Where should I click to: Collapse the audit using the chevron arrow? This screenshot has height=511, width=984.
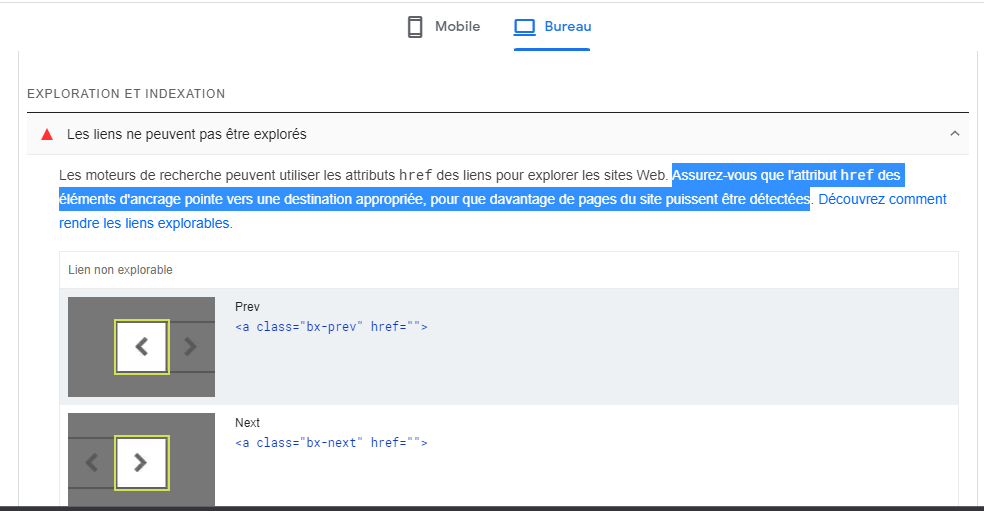[954, 134]
